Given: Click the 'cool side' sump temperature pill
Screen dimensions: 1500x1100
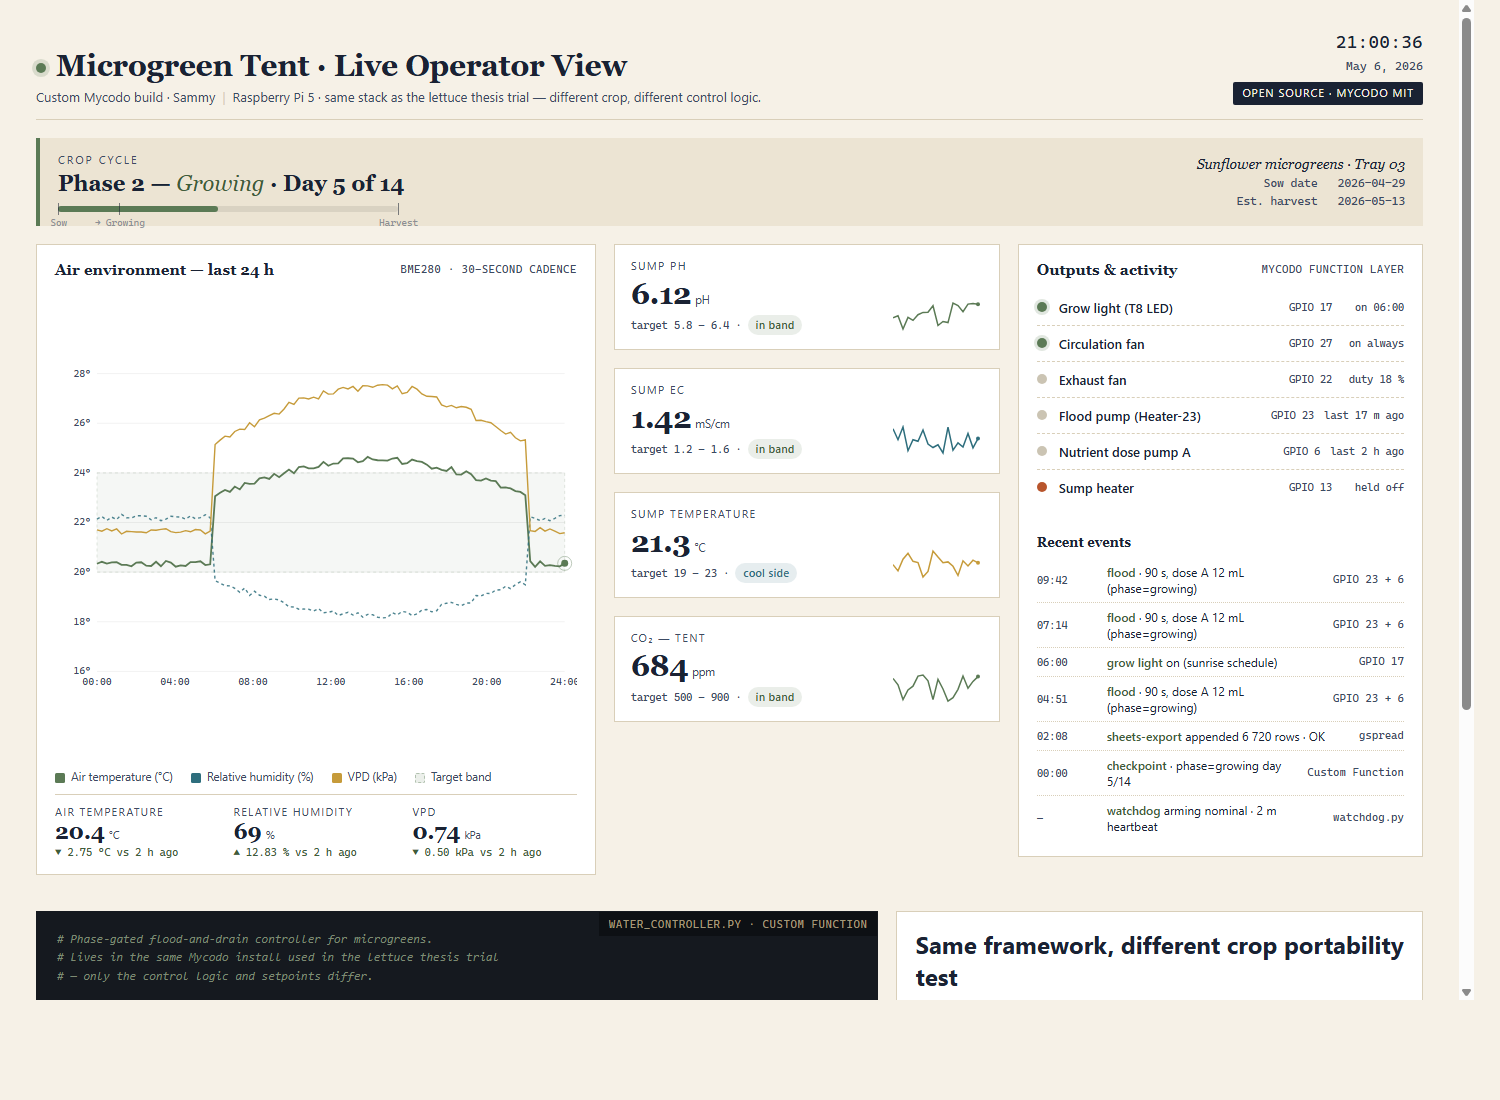Looking at the screenshot, I should click(x=766, y=573).
